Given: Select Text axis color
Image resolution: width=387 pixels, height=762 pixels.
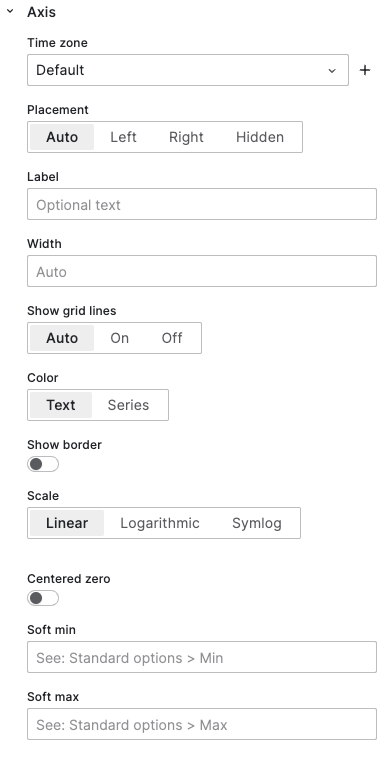Looking at the screenshot, I should point(61,405).
